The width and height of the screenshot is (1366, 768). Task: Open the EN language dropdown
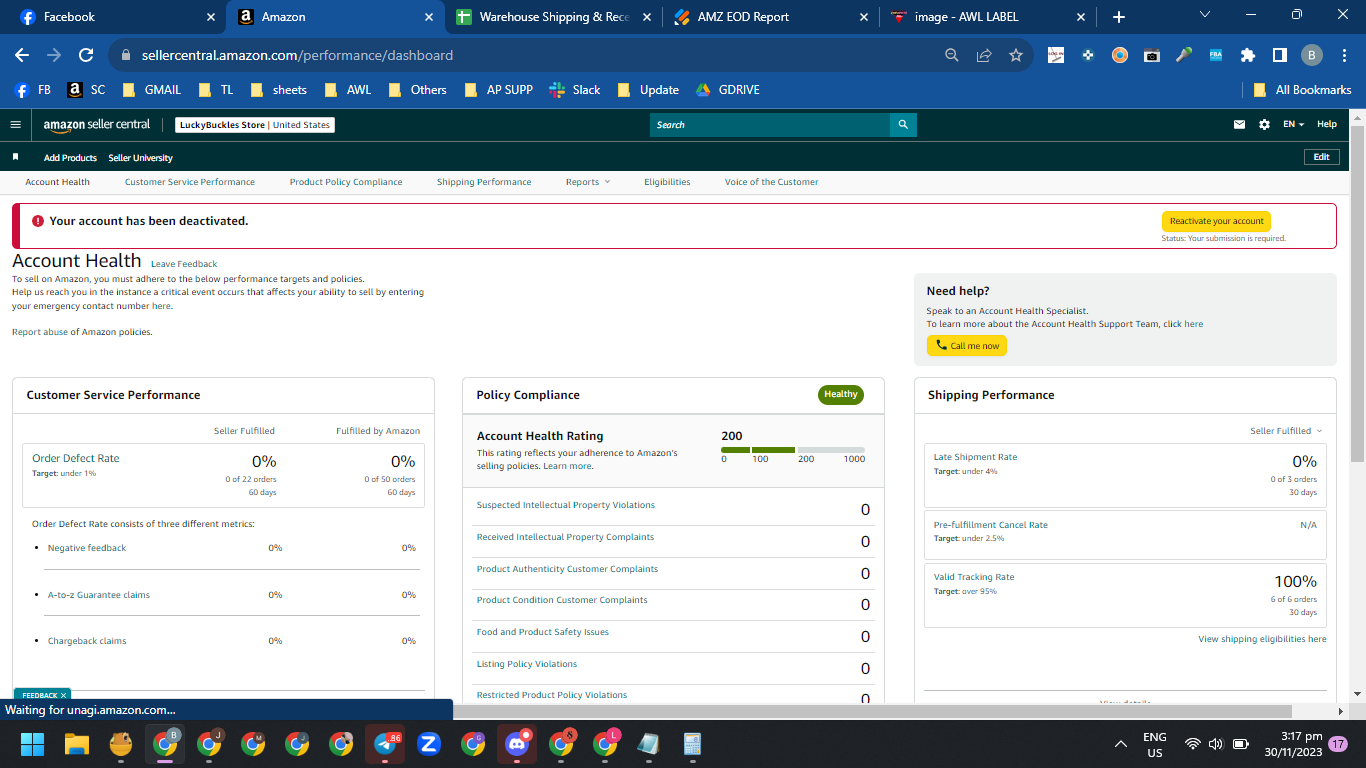pyautogui.click(x=1293, y=125)
